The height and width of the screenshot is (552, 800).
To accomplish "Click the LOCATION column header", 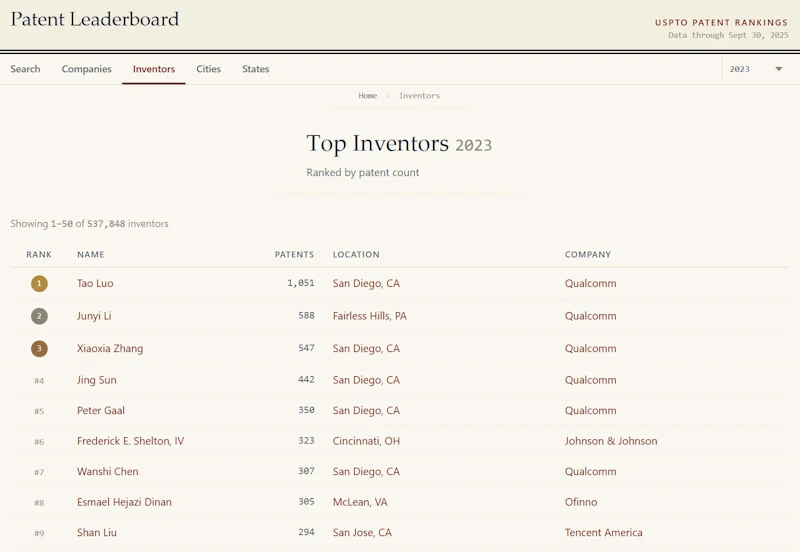I will (x=356, y=255).
